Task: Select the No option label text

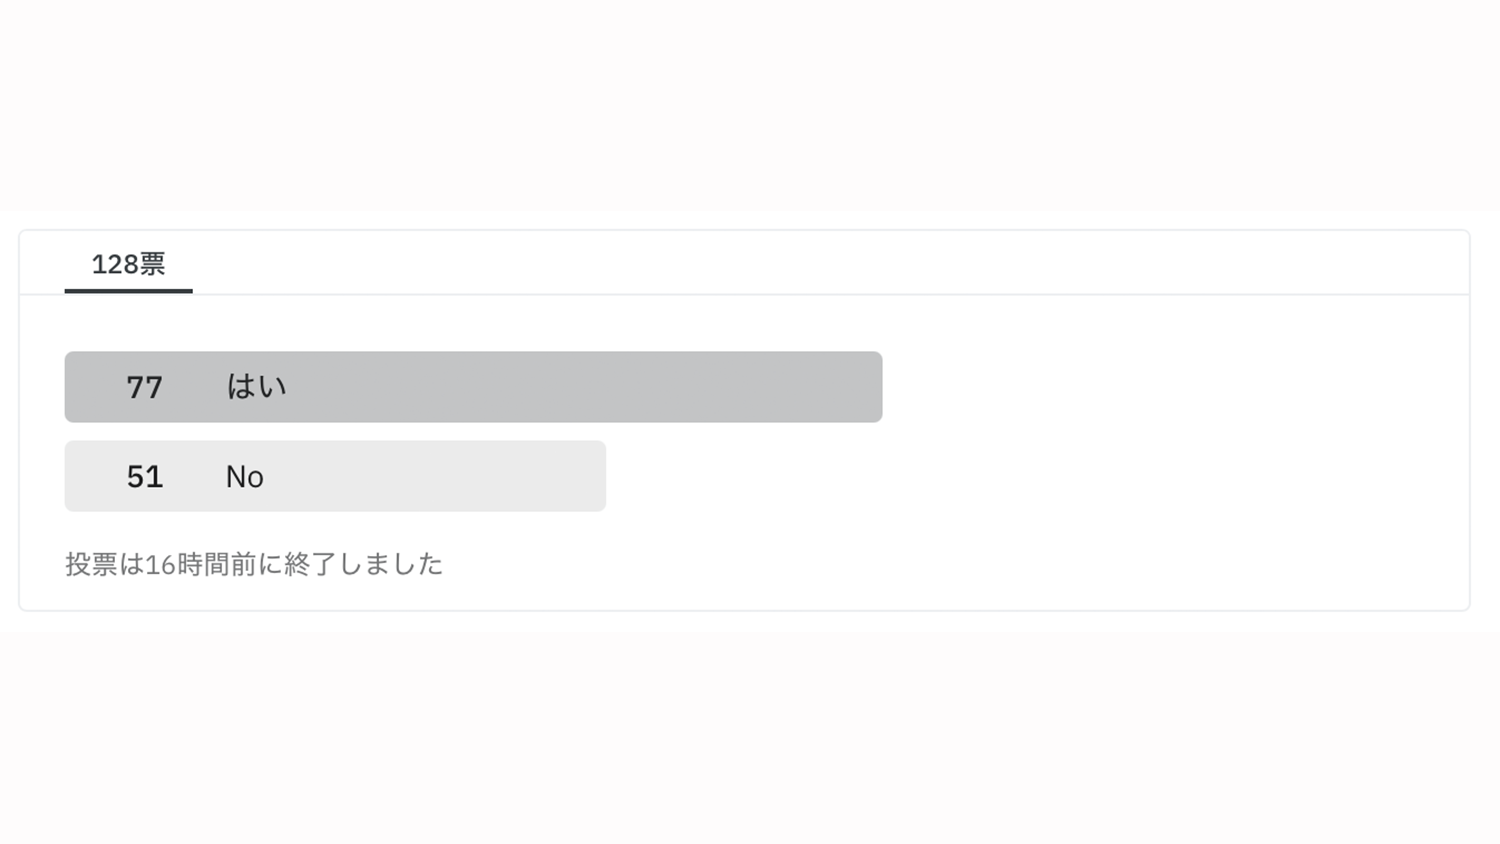Action: pyautogui.click(x=244, y=477)
